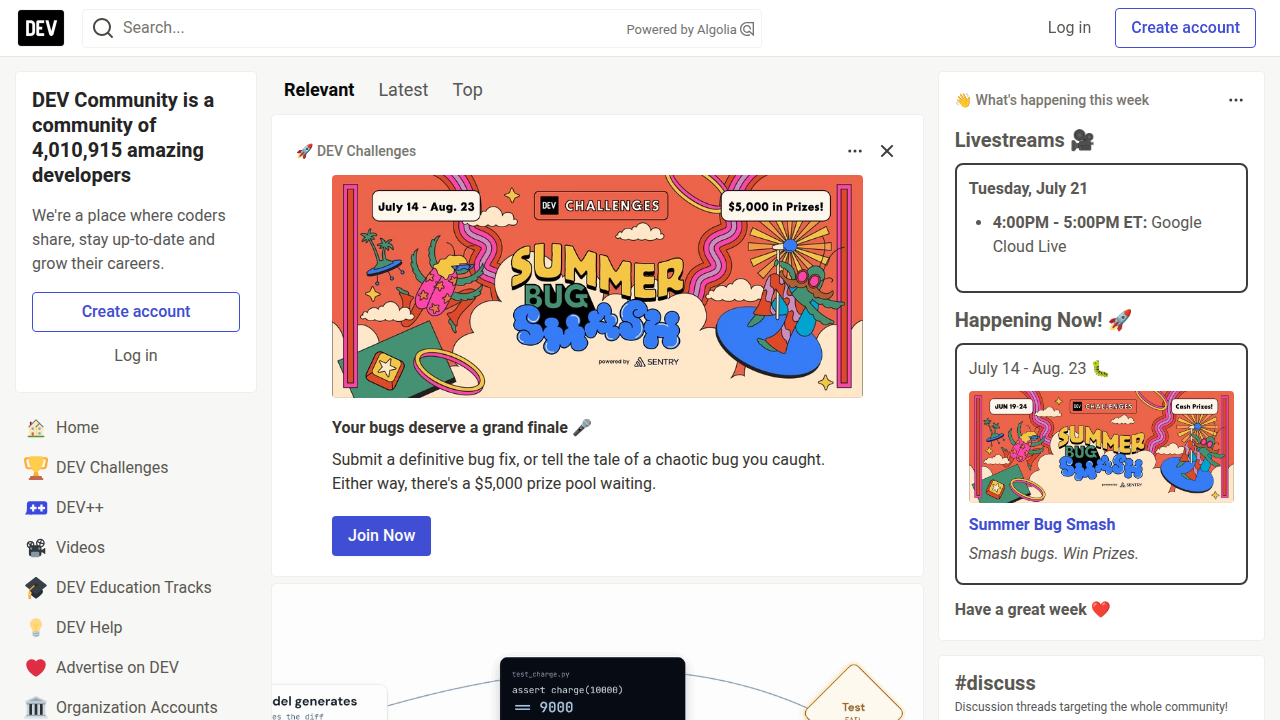Click Log in under sidebar card
This screenshot has height=720, width=1280.
[x=136, y=356]
